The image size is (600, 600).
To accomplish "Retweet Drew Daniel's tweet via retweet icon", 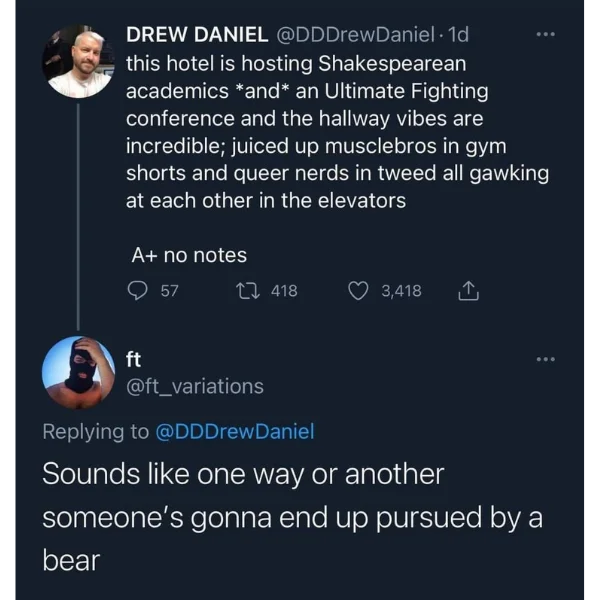I will pyautogui.click(x=248, y=290).
